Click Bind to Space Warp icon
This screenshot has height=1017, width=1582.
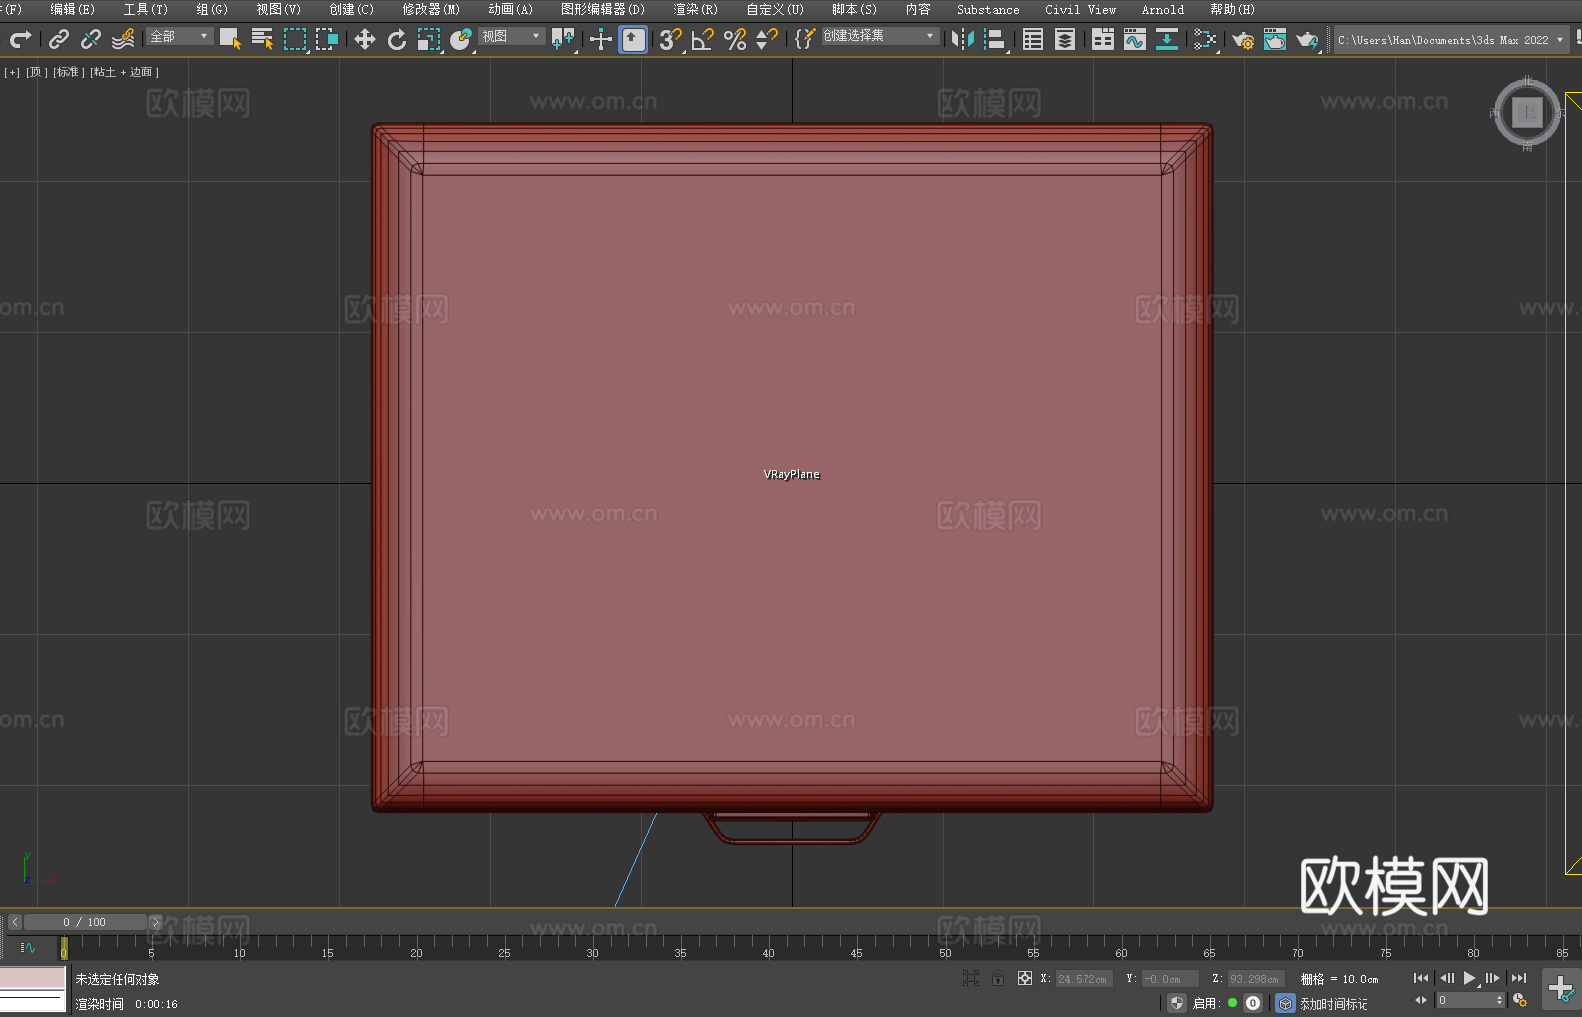[x=123, y=39]
